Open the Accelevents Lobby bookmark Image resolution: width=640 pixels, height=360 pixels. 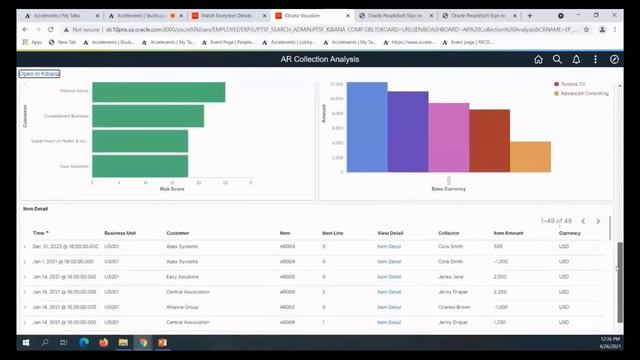pyautogui.click(x=289, y=42)
